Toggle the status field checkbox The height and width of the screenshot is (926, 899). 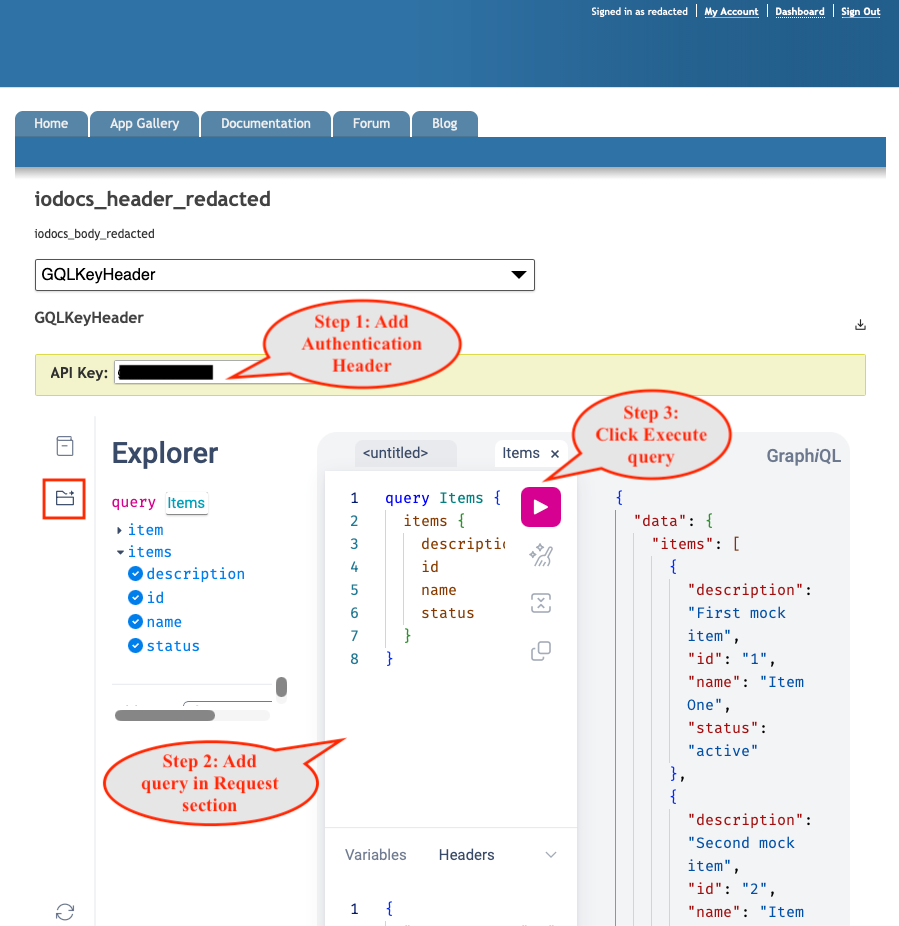[135, 645]
